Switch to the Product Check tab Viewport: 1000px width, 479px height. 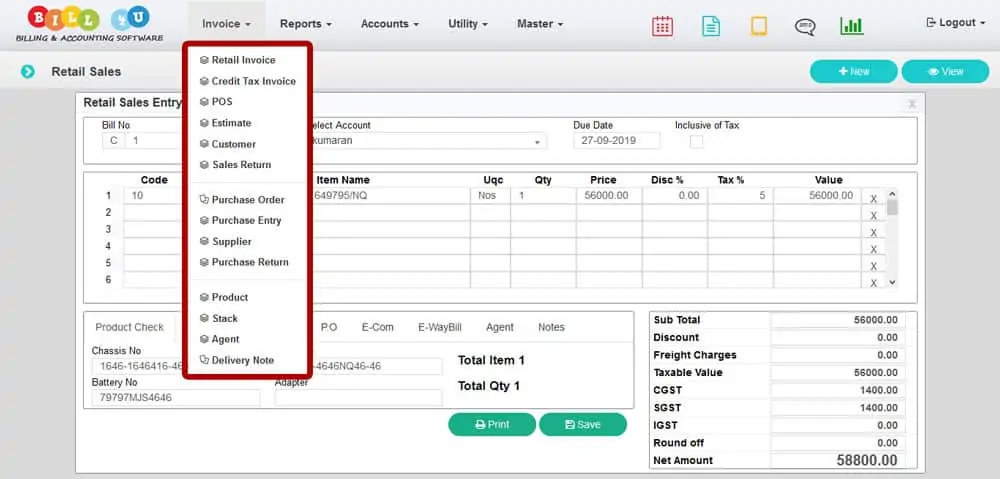(x=129, y=327)
